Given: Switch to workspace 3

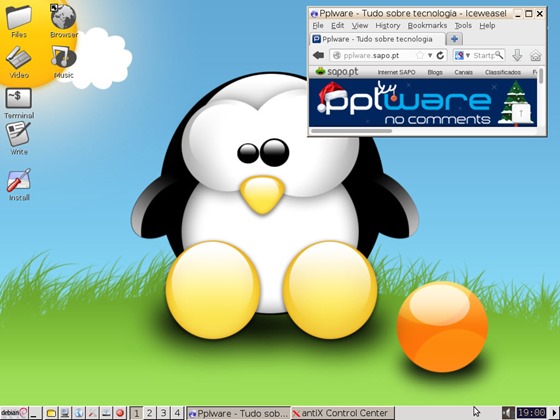Looking at the screenshot, I should pos(163,413).
